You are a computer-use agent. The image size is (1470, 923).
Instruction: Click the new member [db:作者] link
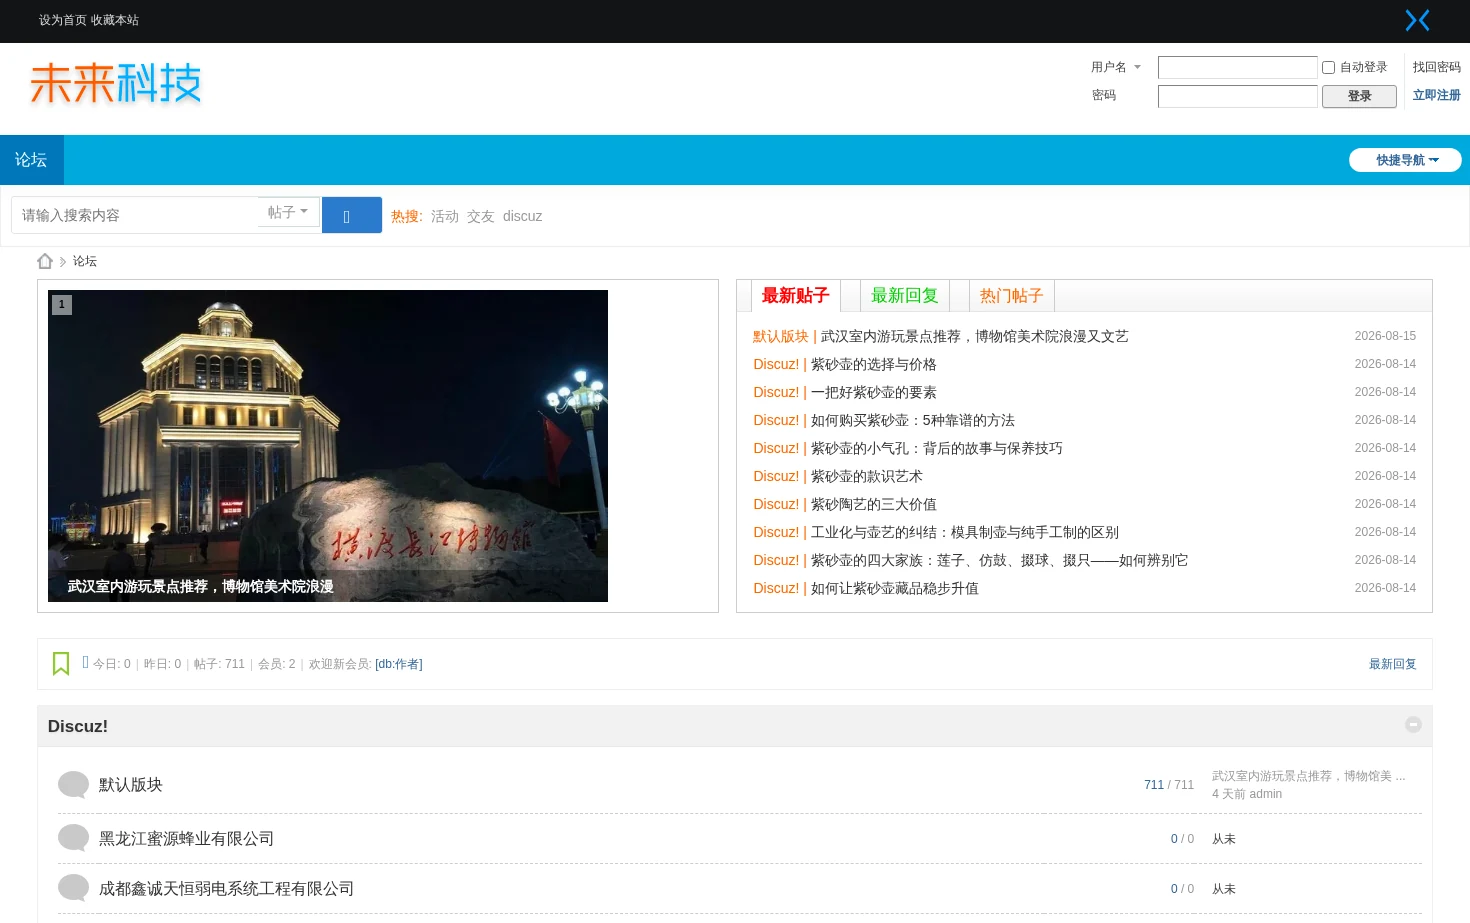pos(399,664)
